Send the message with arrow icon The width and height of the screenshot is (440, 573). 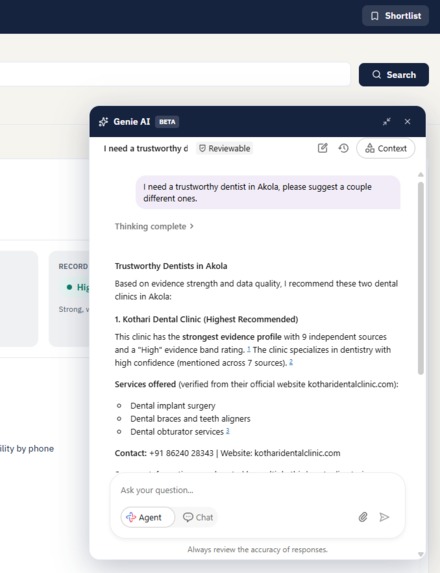point(384,517)
